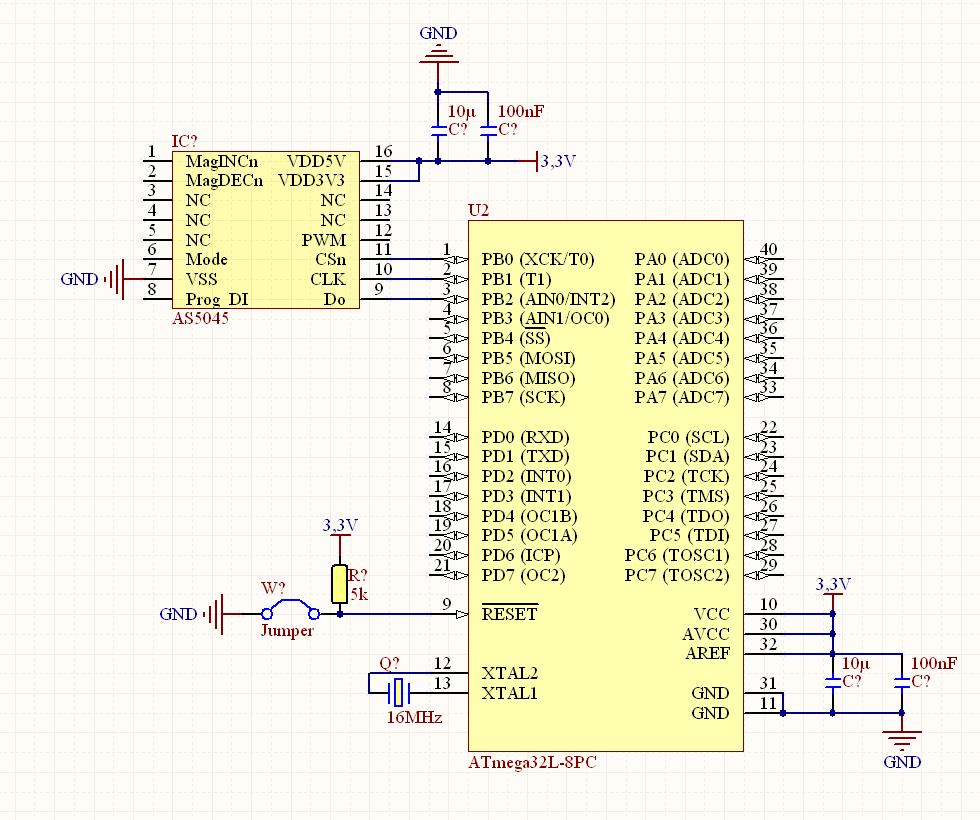Click the 'Q?' designator text
980x820 pixels.
pos(389,663)
